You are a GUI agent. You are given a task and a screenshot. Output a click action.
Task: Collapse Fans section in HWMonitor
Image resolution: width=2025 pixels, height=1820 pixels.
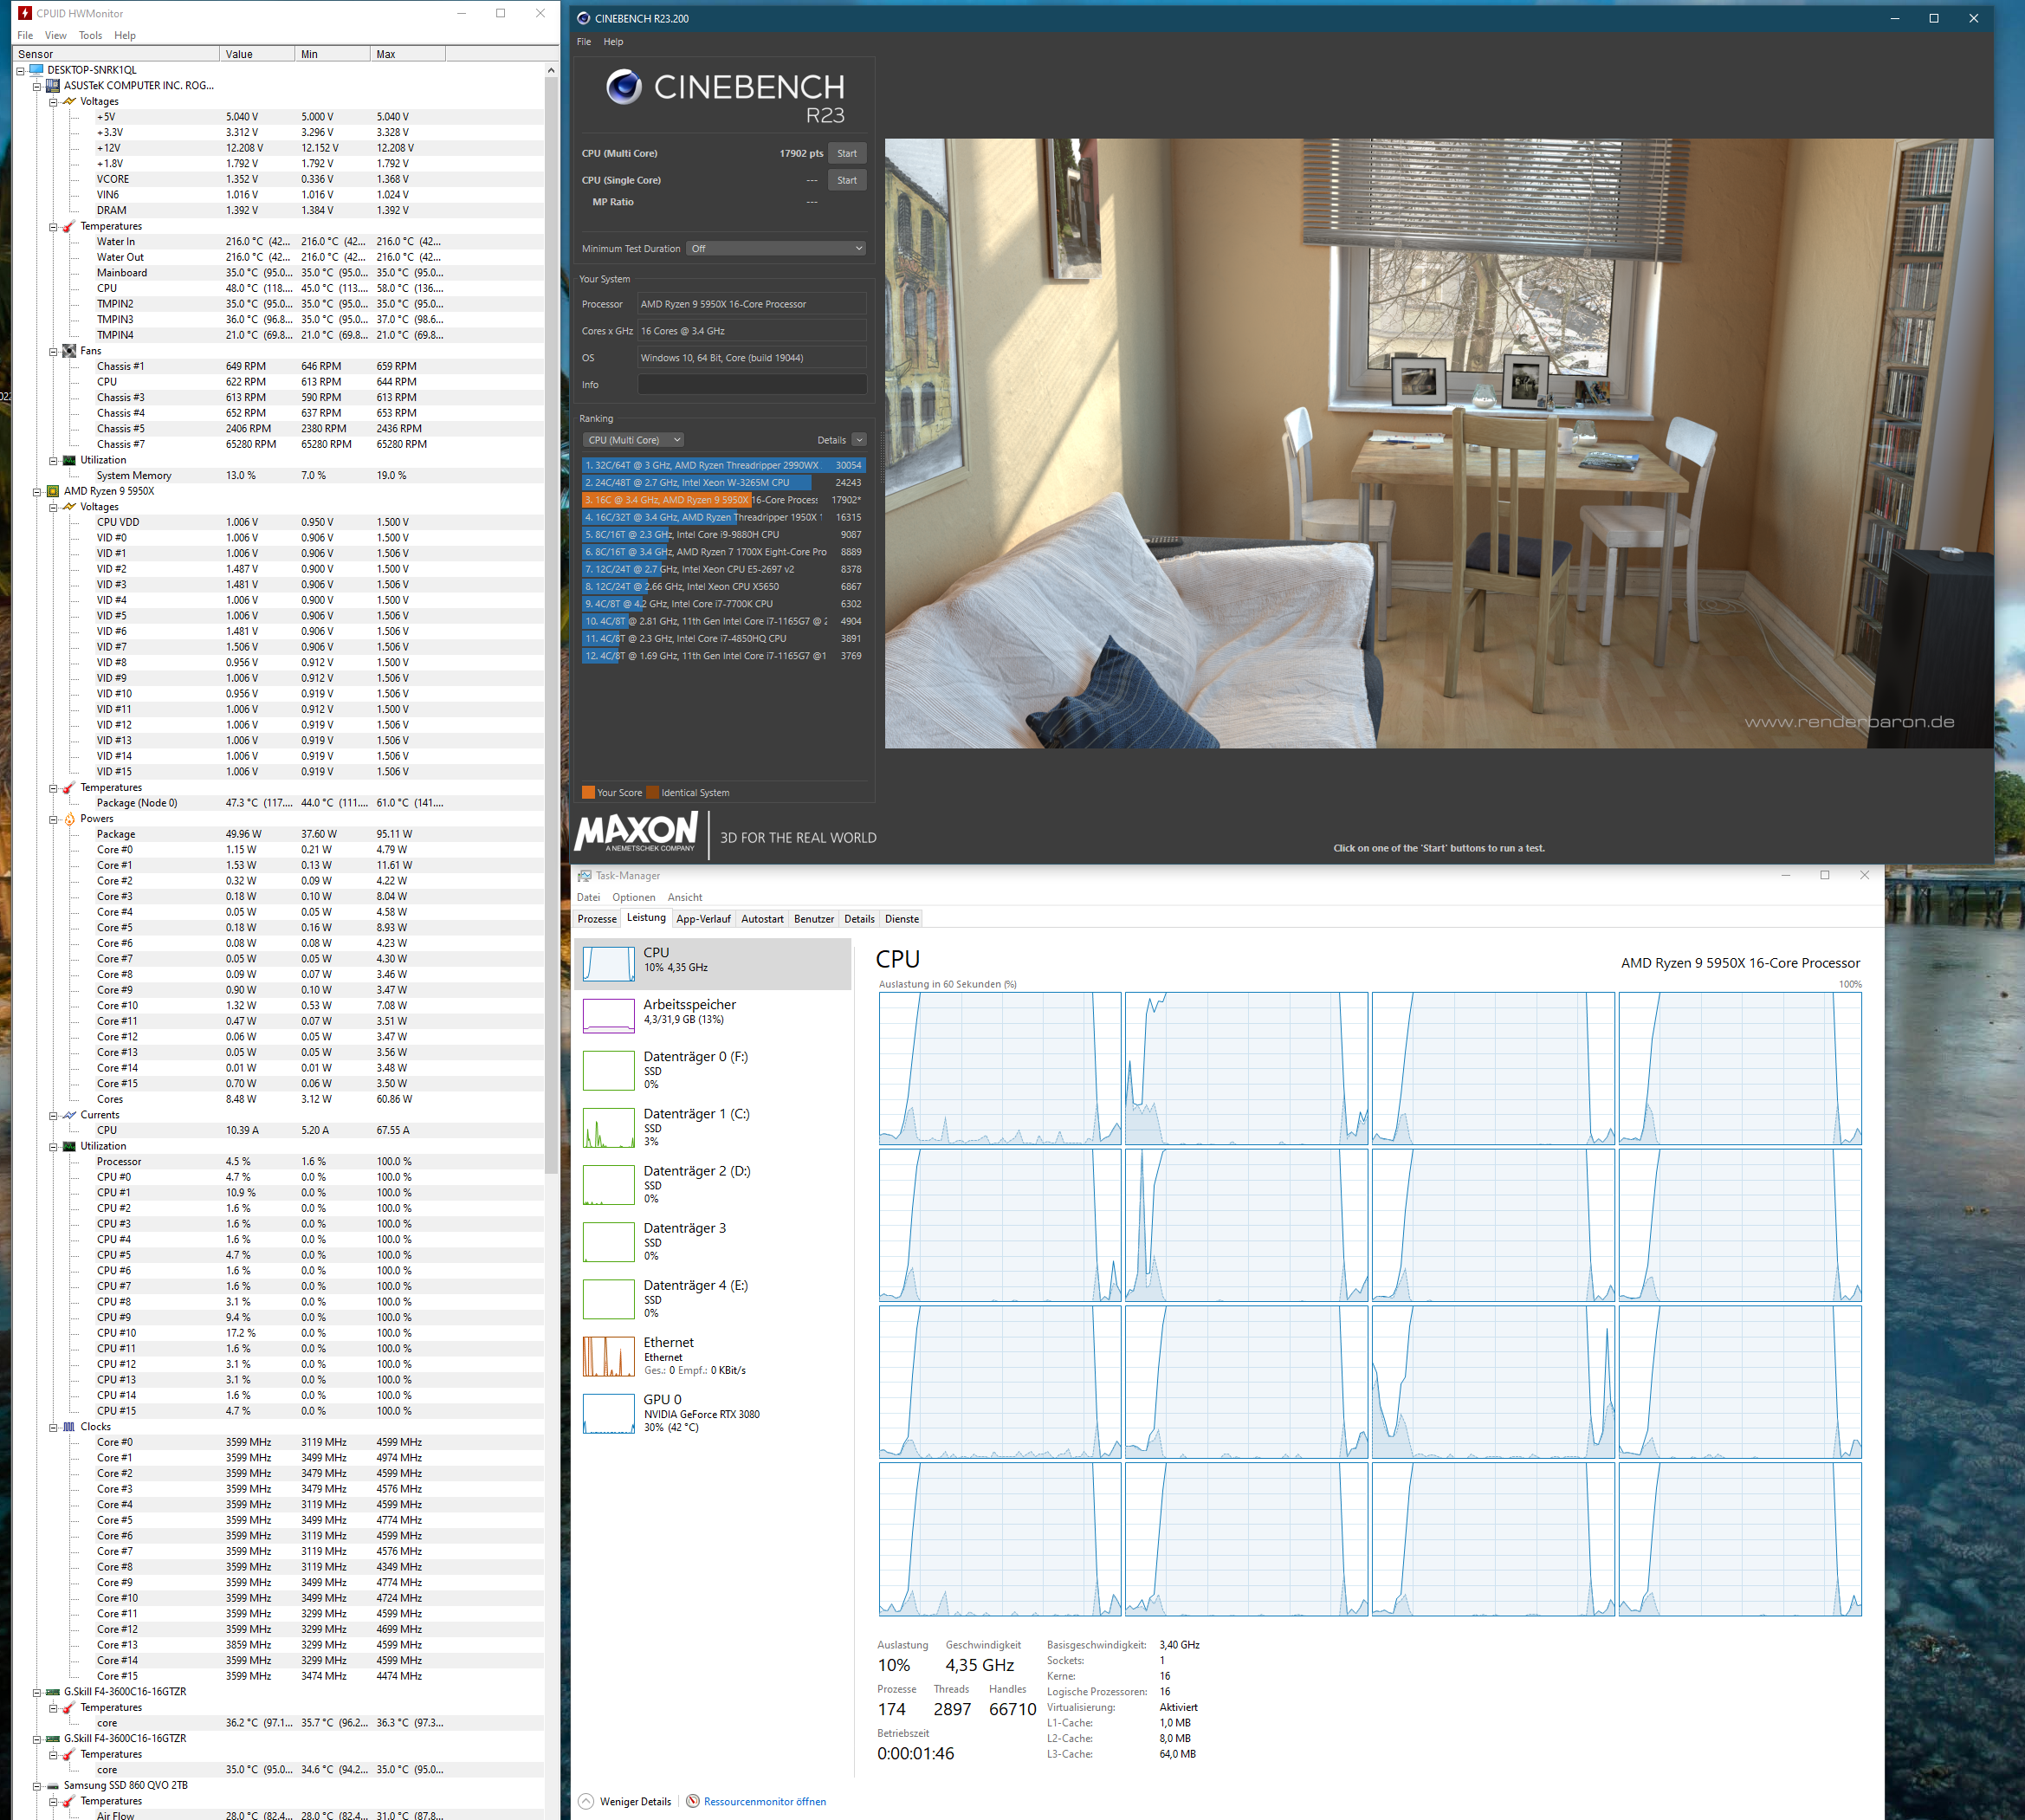[53, 351]
